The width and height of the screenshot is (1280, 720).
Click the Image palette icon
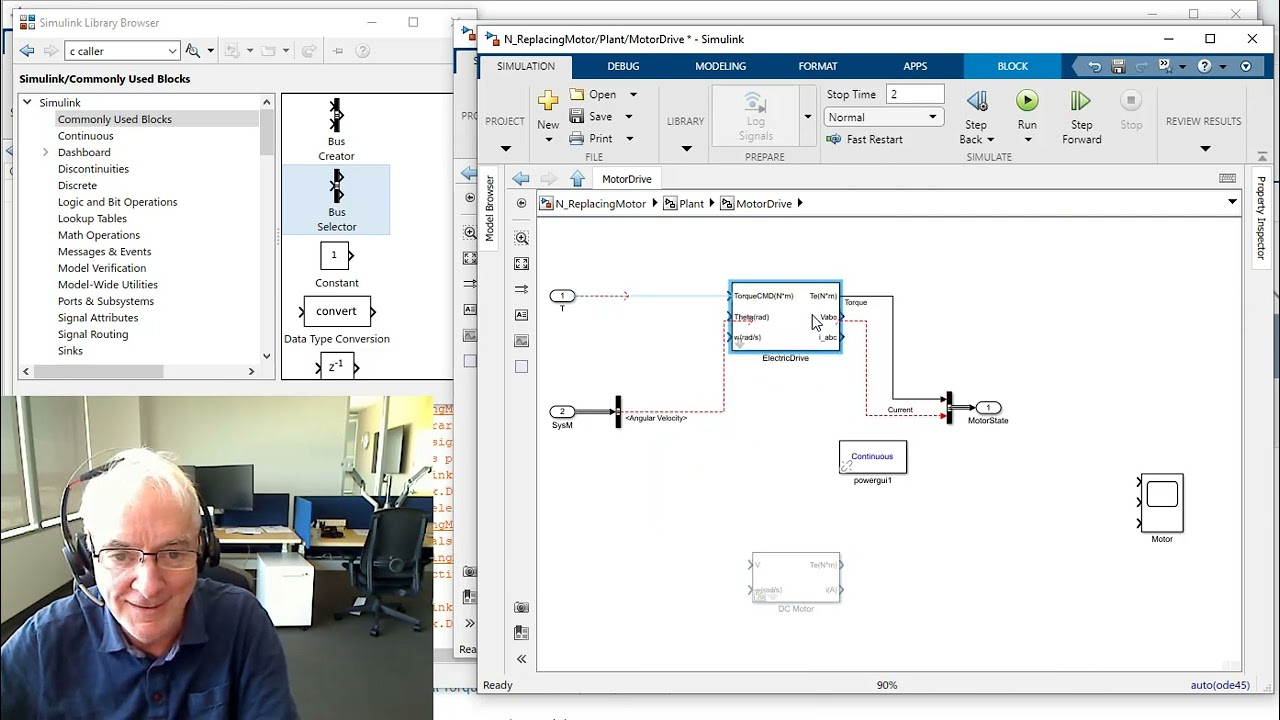(x=521, y=341)
